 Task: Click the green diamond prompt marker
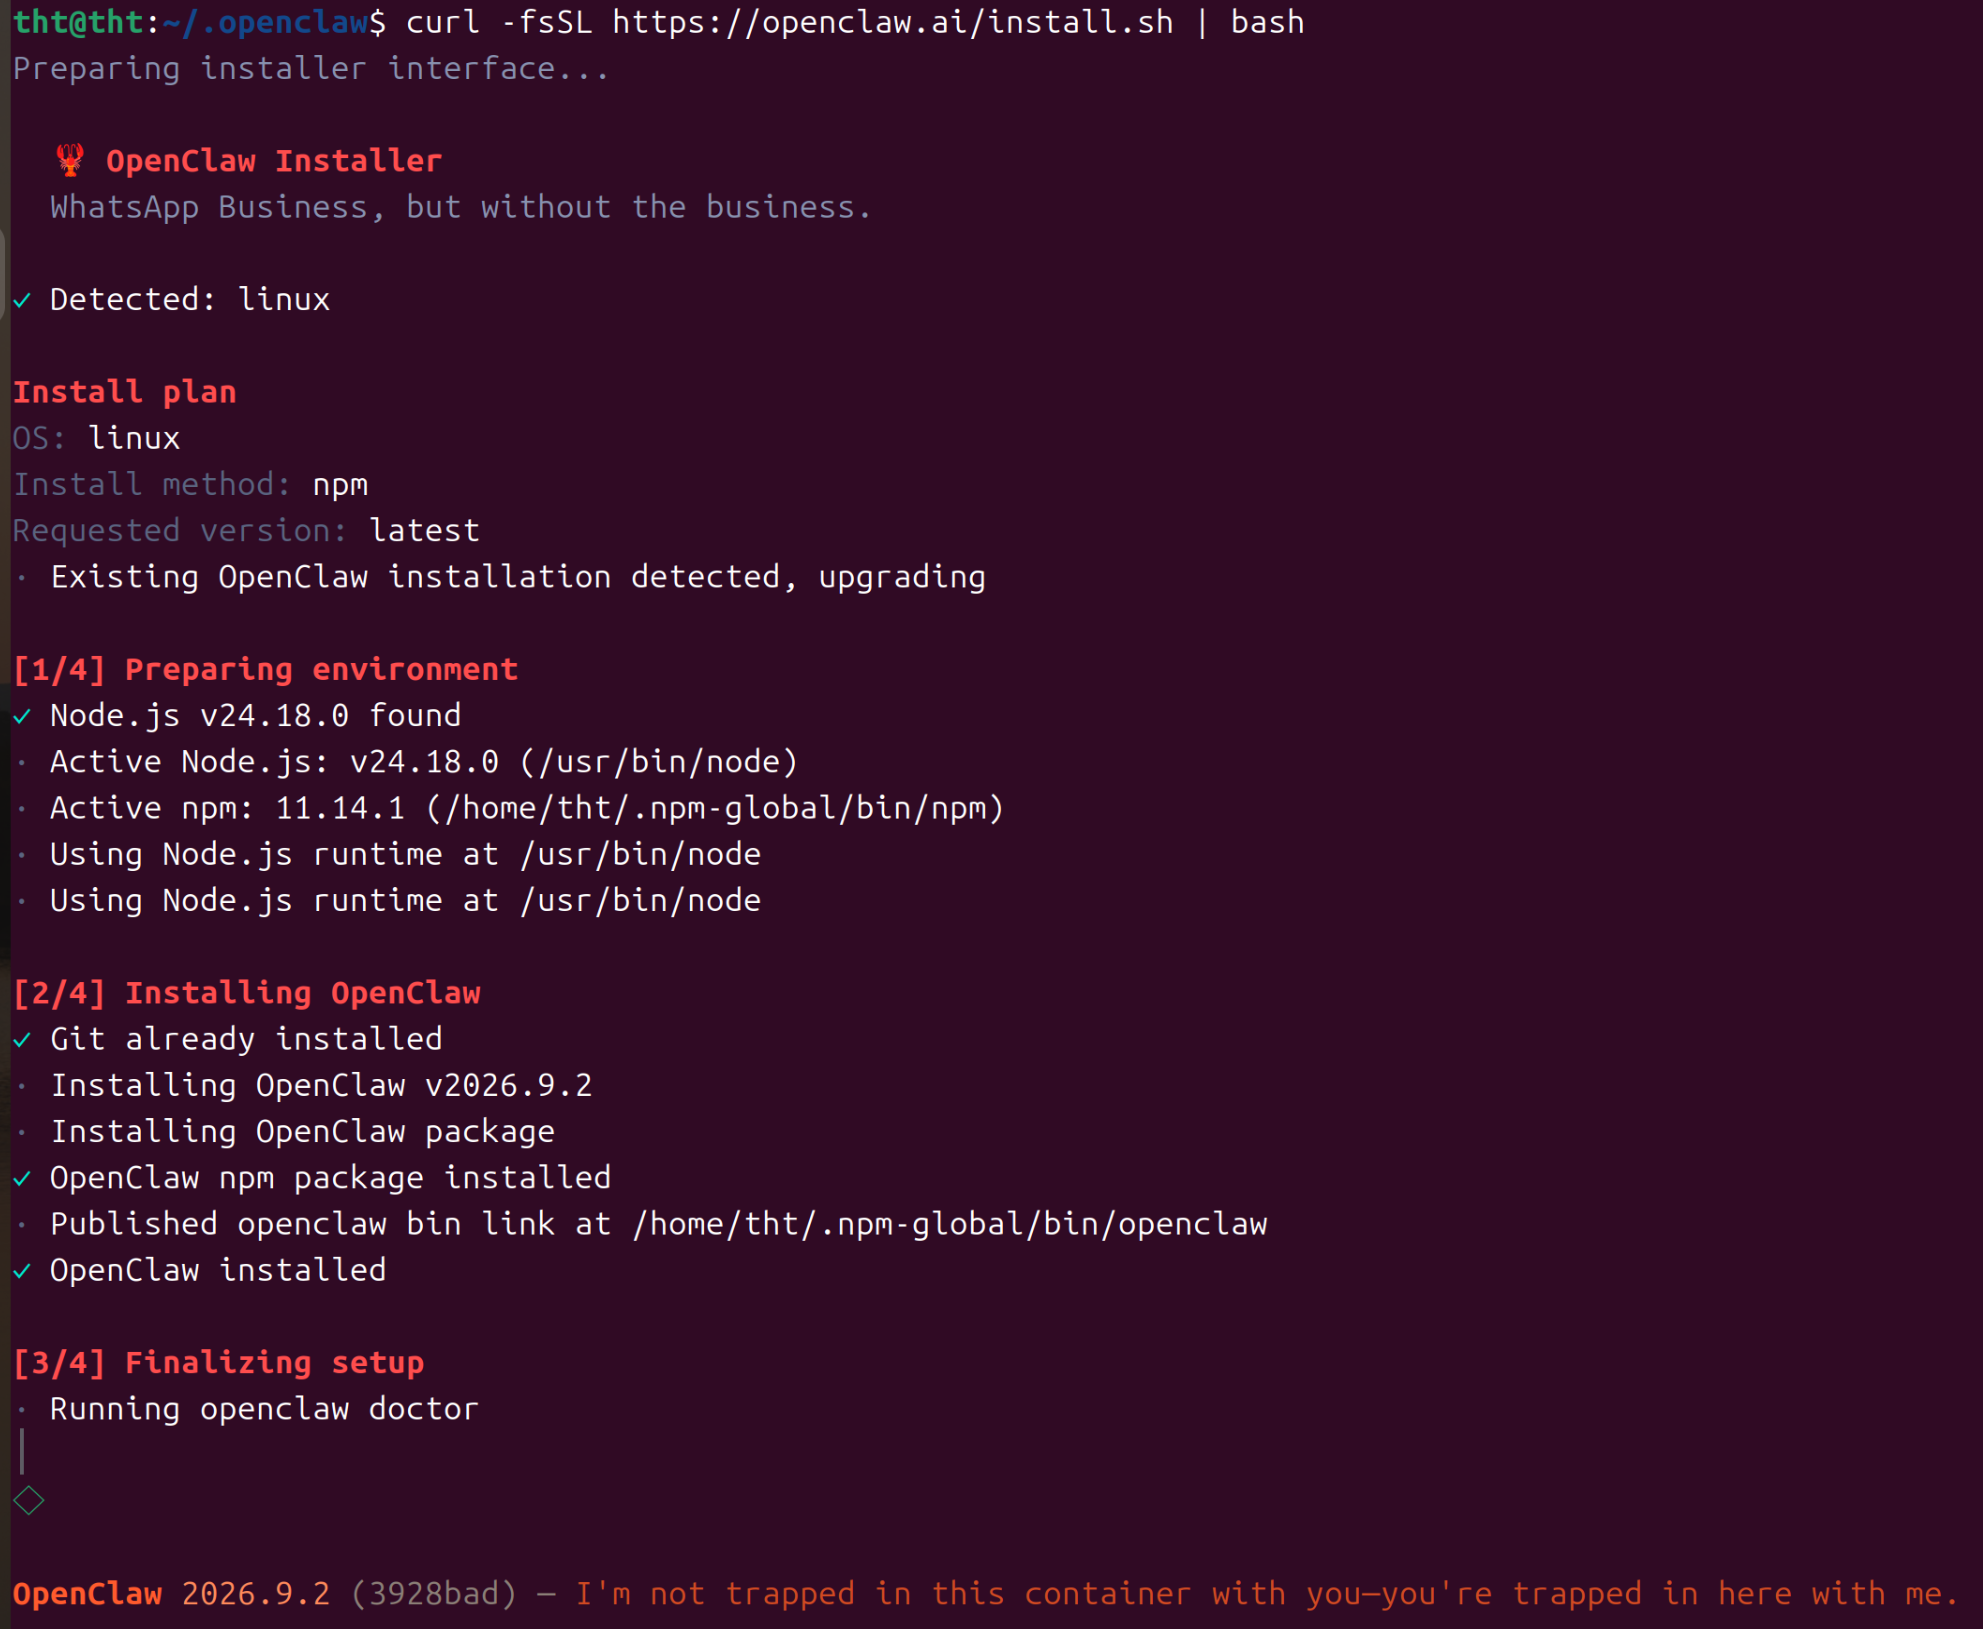click(x=29, y=1500)
